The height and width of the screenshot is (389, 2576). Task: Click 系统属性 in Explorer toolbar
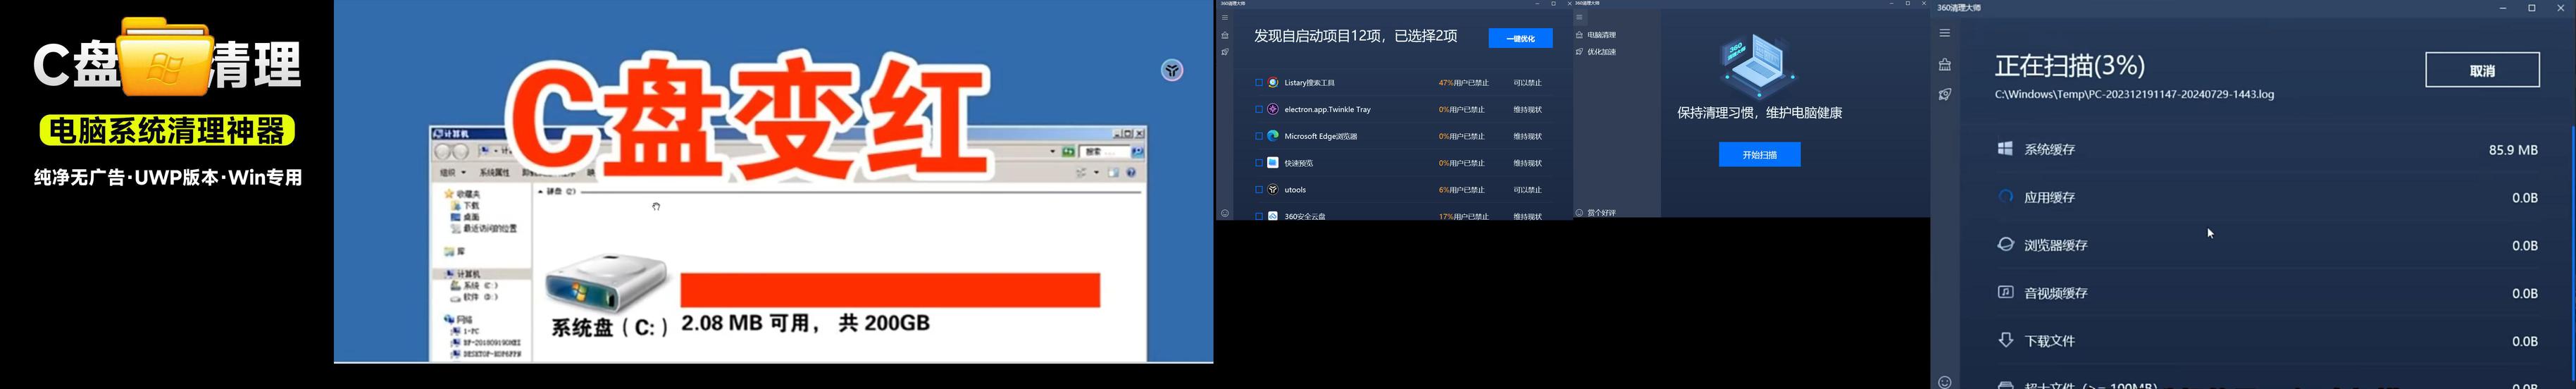pyautogui.click(x=496, y=173)
